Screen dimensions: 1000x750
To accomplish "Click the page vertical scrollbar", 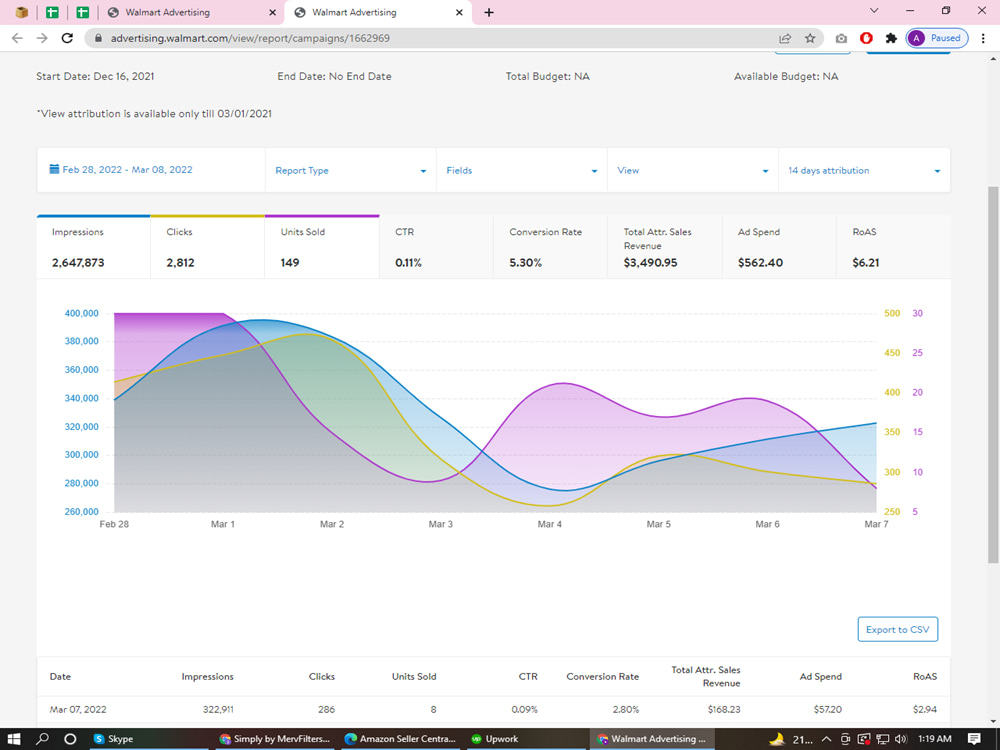I will [993, 374].
